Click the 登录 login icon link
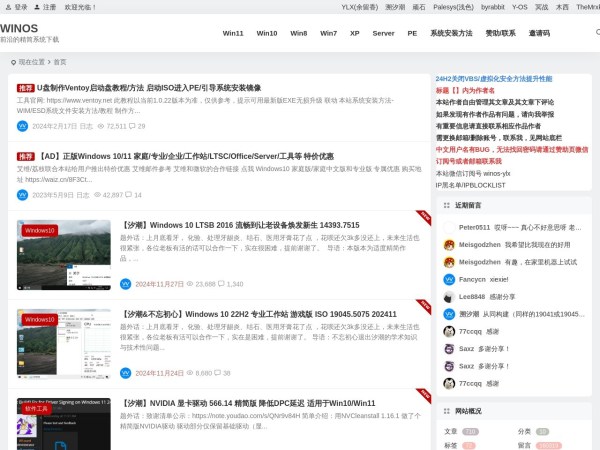 (8, 6)
